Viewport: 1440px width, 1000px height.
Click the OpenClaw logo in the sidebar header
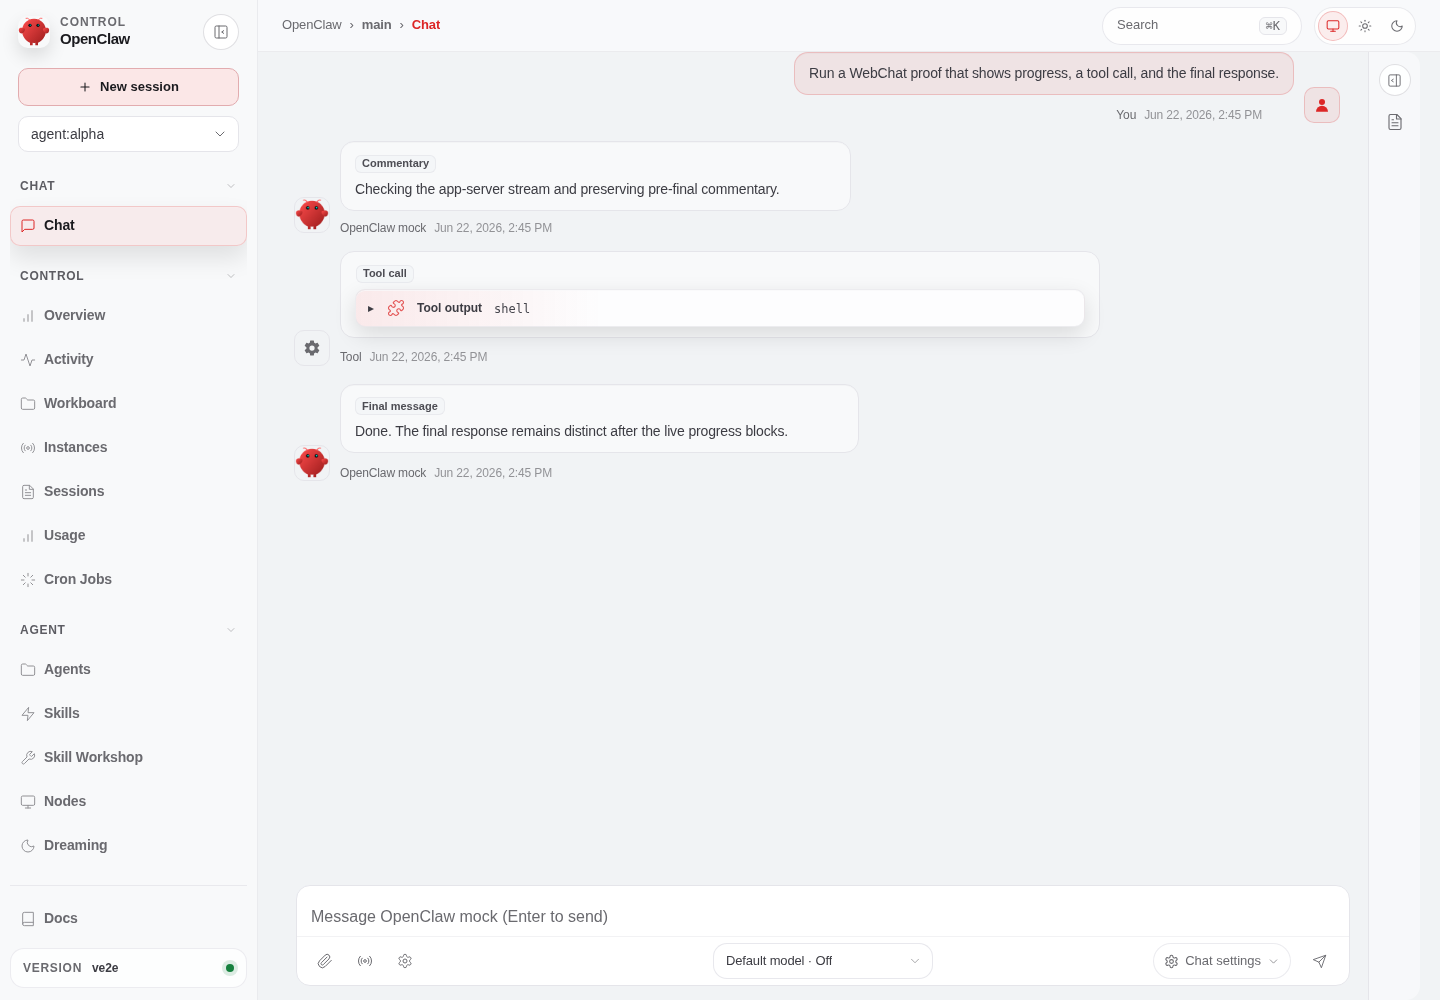pyautogui.click(x=34, y=31)
